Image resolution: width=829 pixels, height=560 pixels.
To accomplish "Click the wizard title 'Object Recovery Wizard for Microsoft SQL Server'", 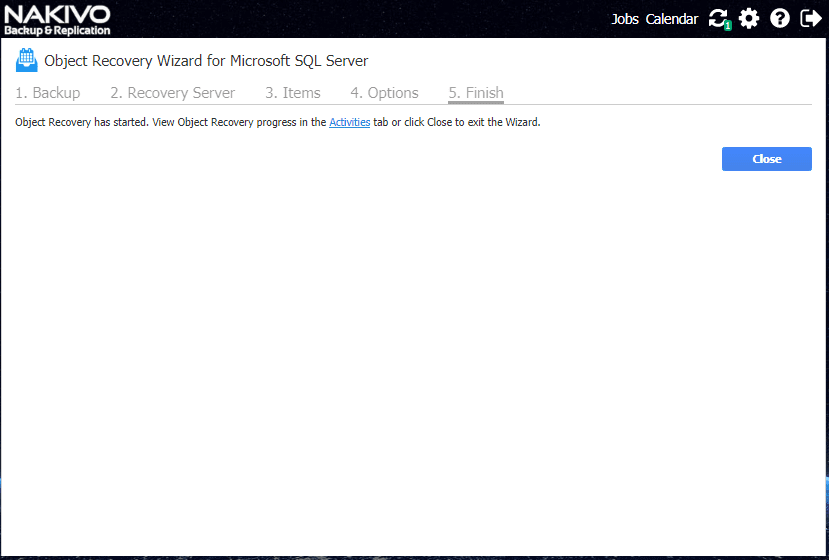I will tap(206, 61).
